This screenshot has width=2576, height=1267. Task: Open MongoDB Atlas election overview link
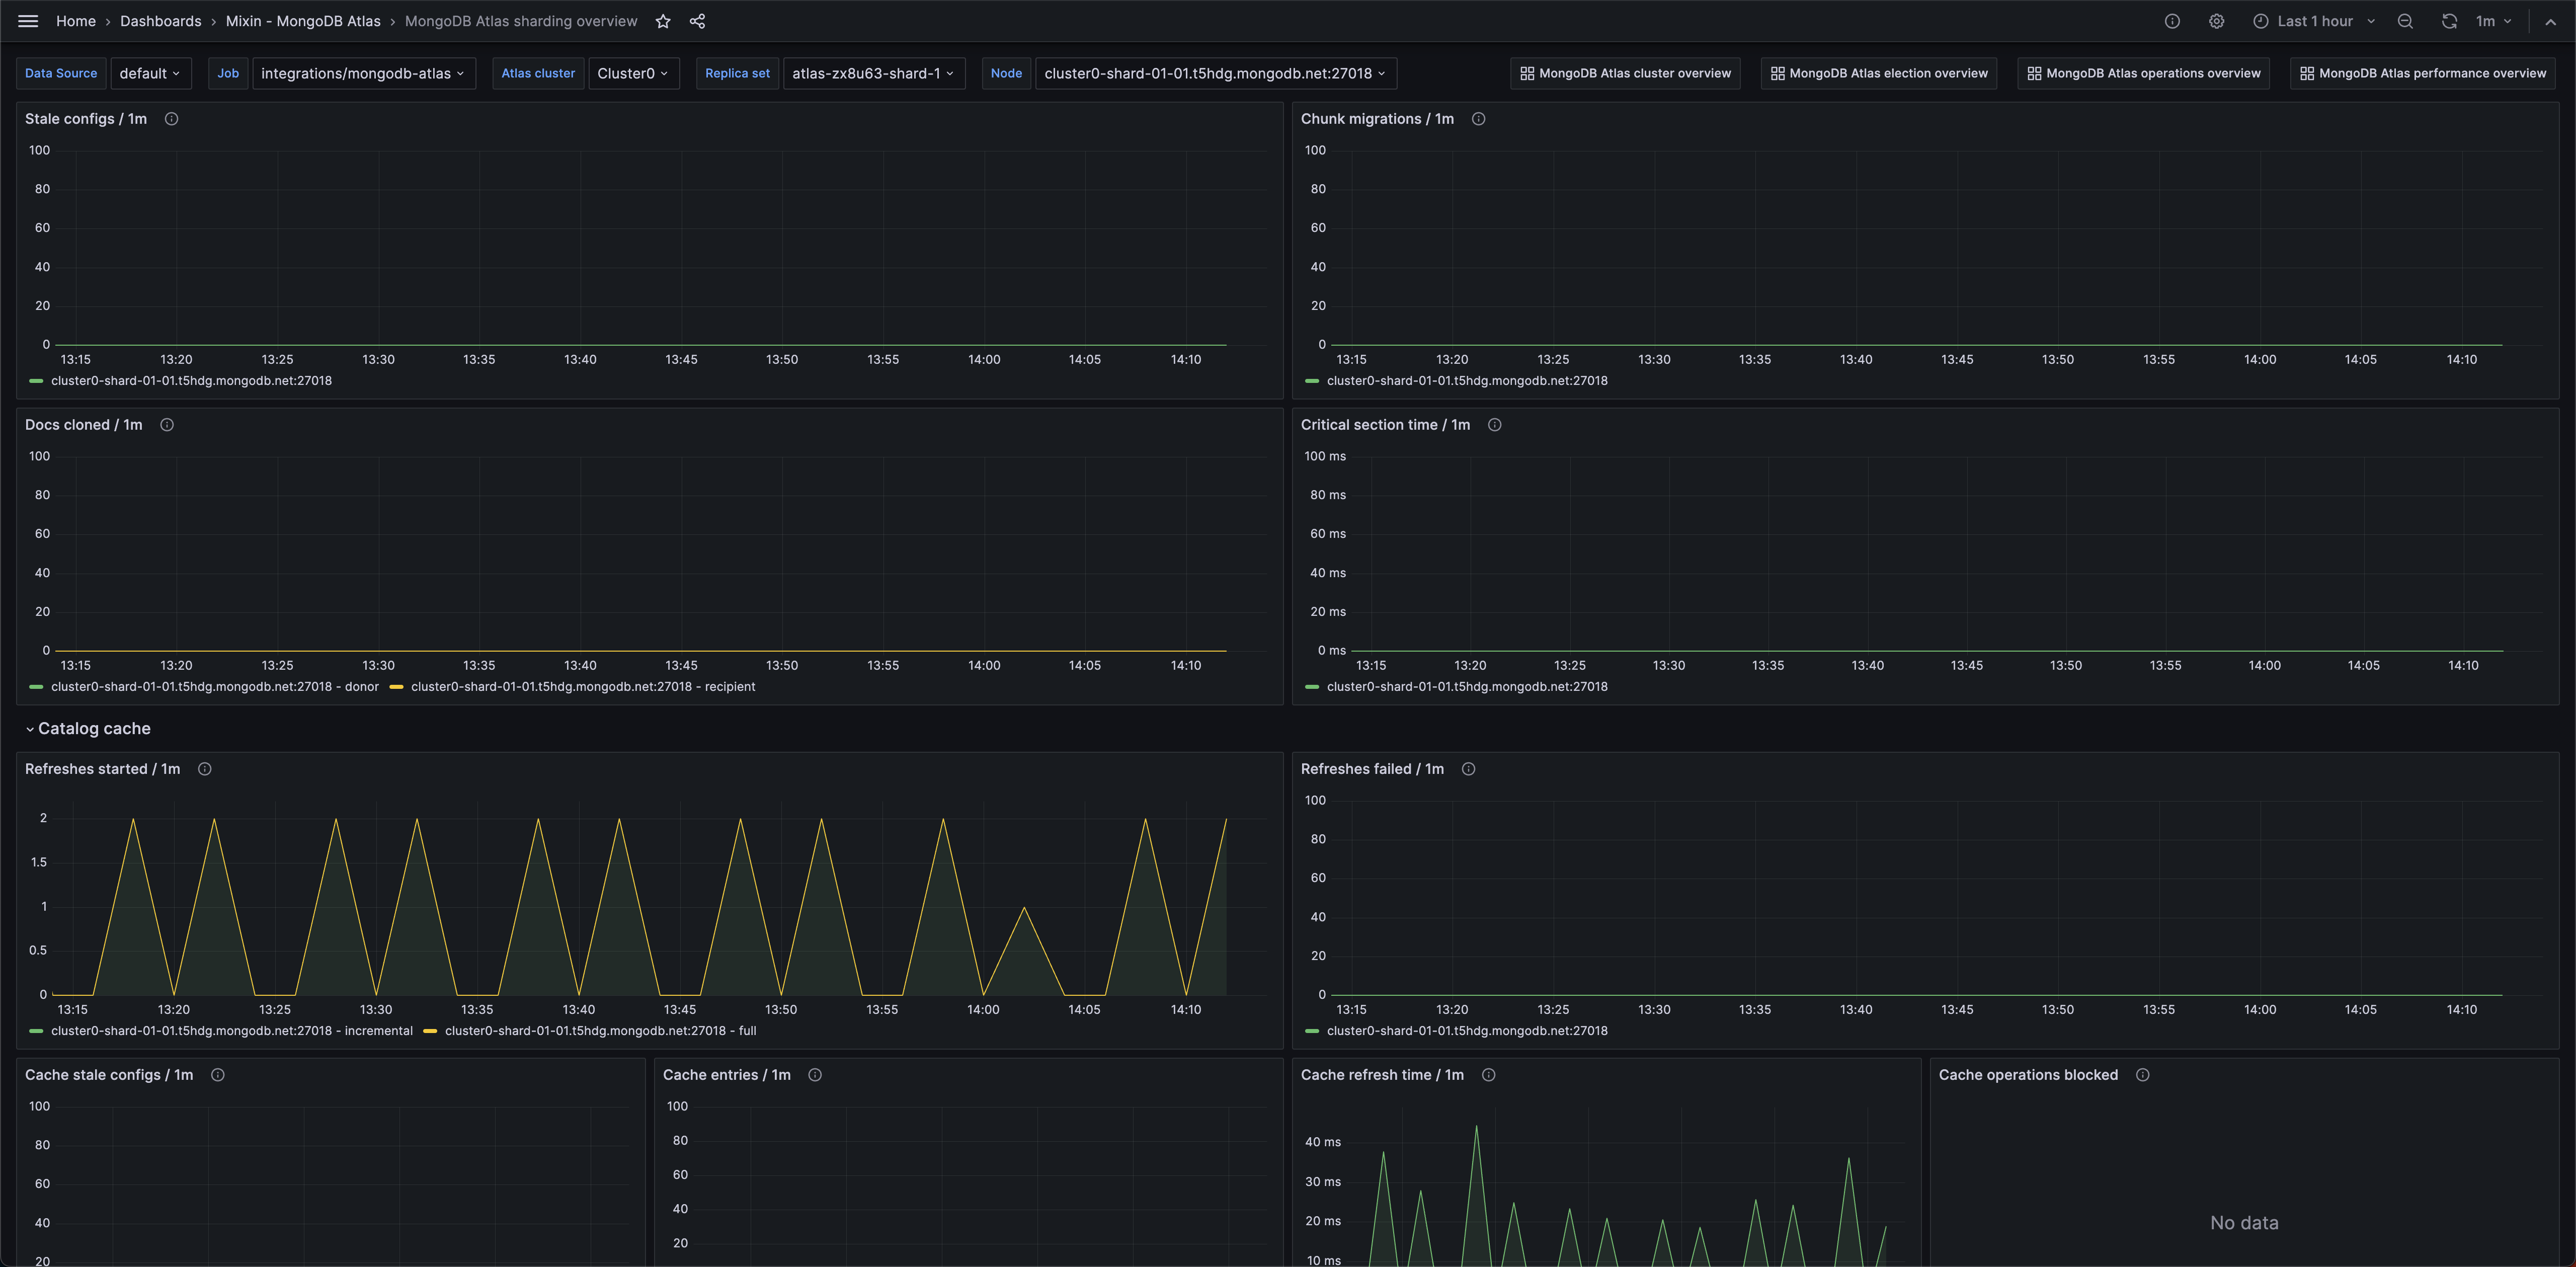(1878, 73)
